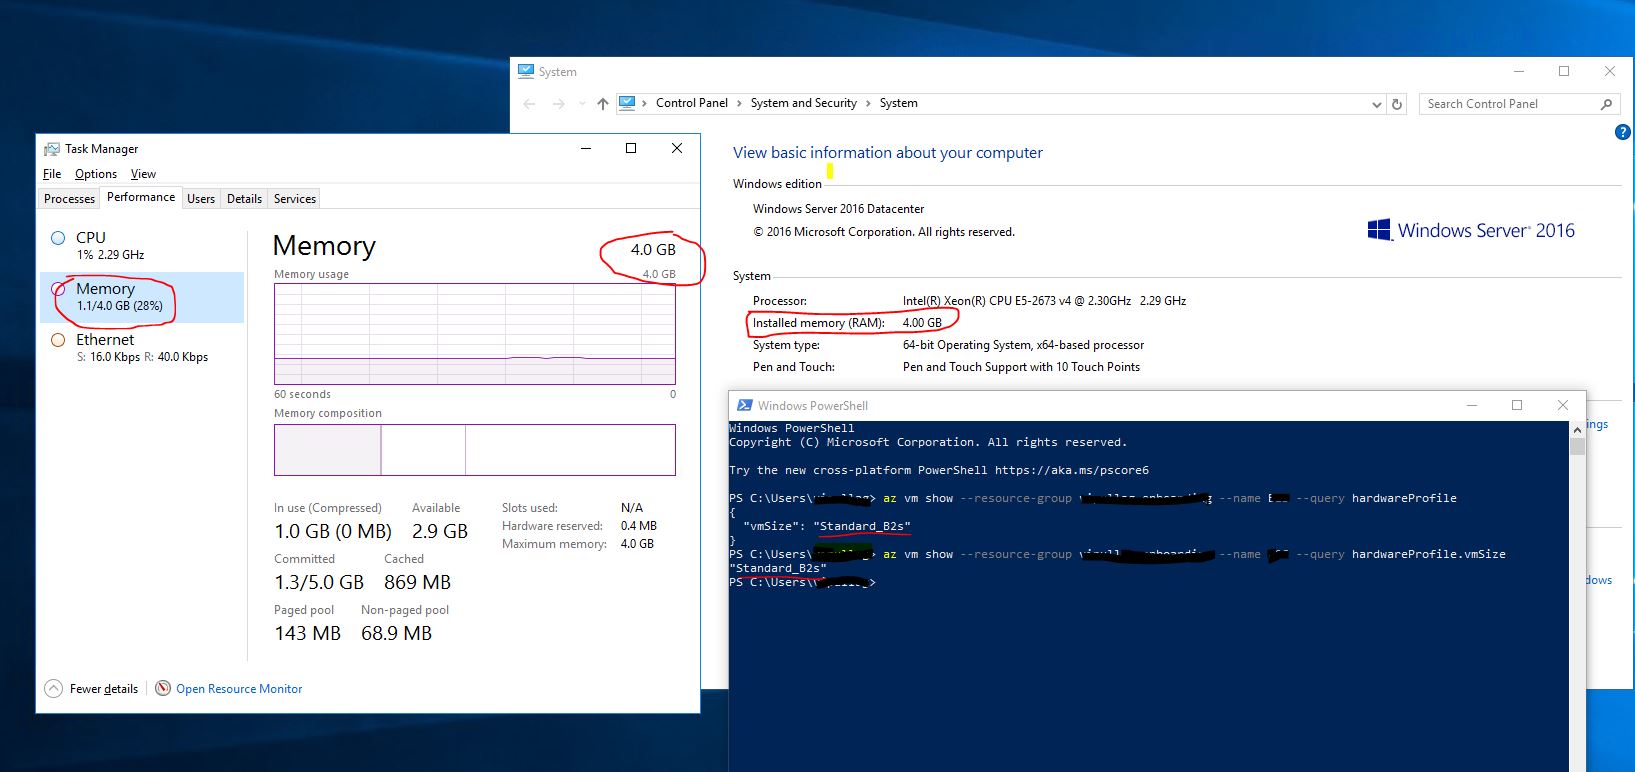Click 'Hardware reserved:' label
The height and width of the screenshot is (772, 1635).
coord(552,526)
